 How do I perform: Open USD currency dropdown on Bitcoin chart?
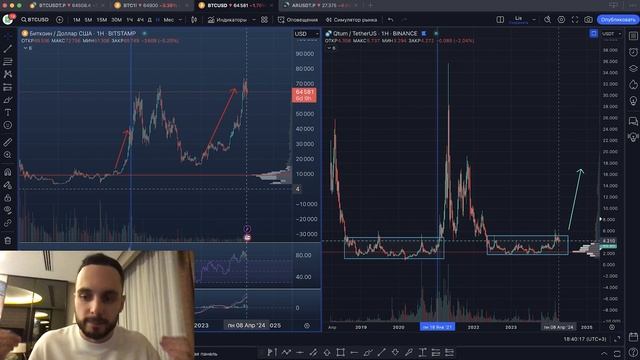coord(307,34)
